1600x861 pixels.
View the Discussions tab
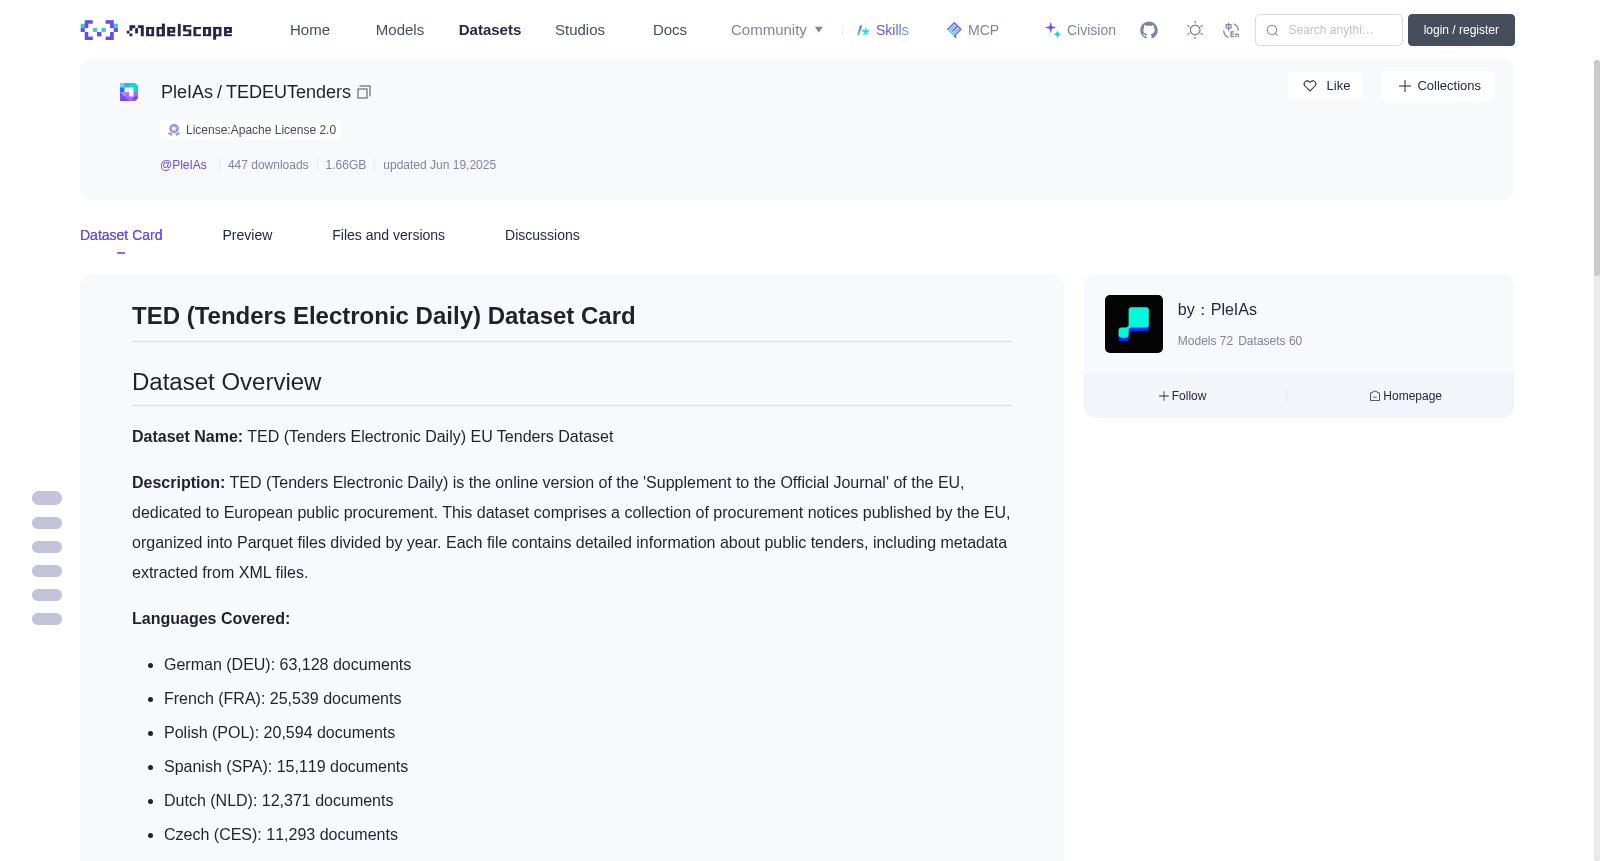pyautogui.click(x=542, y=235)
